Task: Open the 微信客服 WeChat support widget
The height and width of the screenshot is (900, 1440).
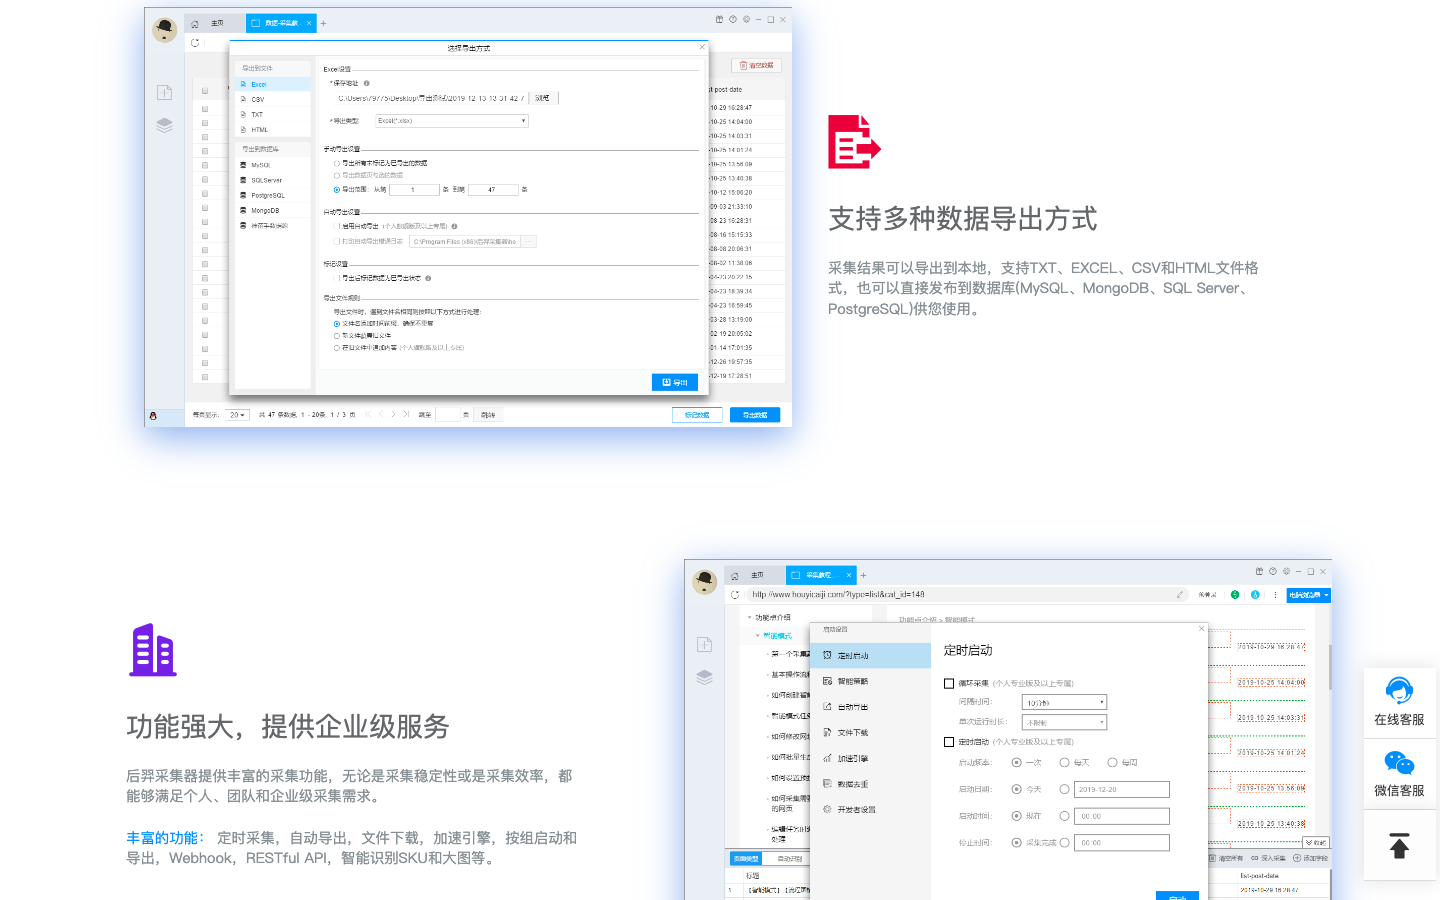Action: [1399, 774]
